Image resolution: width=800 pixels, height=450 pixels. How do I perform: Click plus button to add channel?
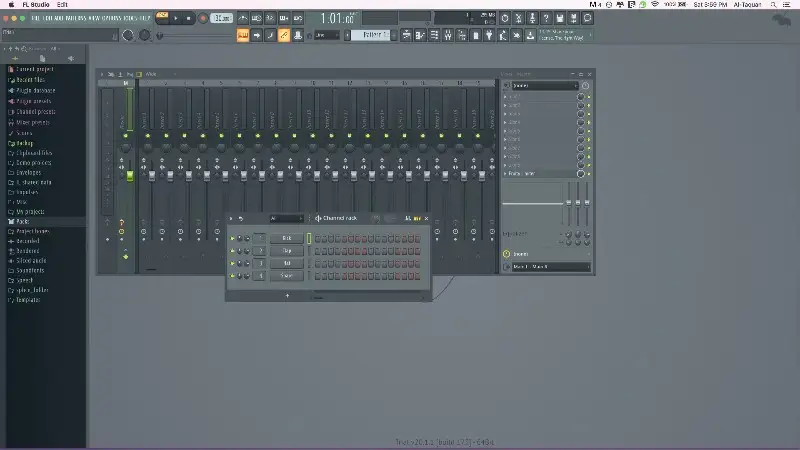(288, 295)
